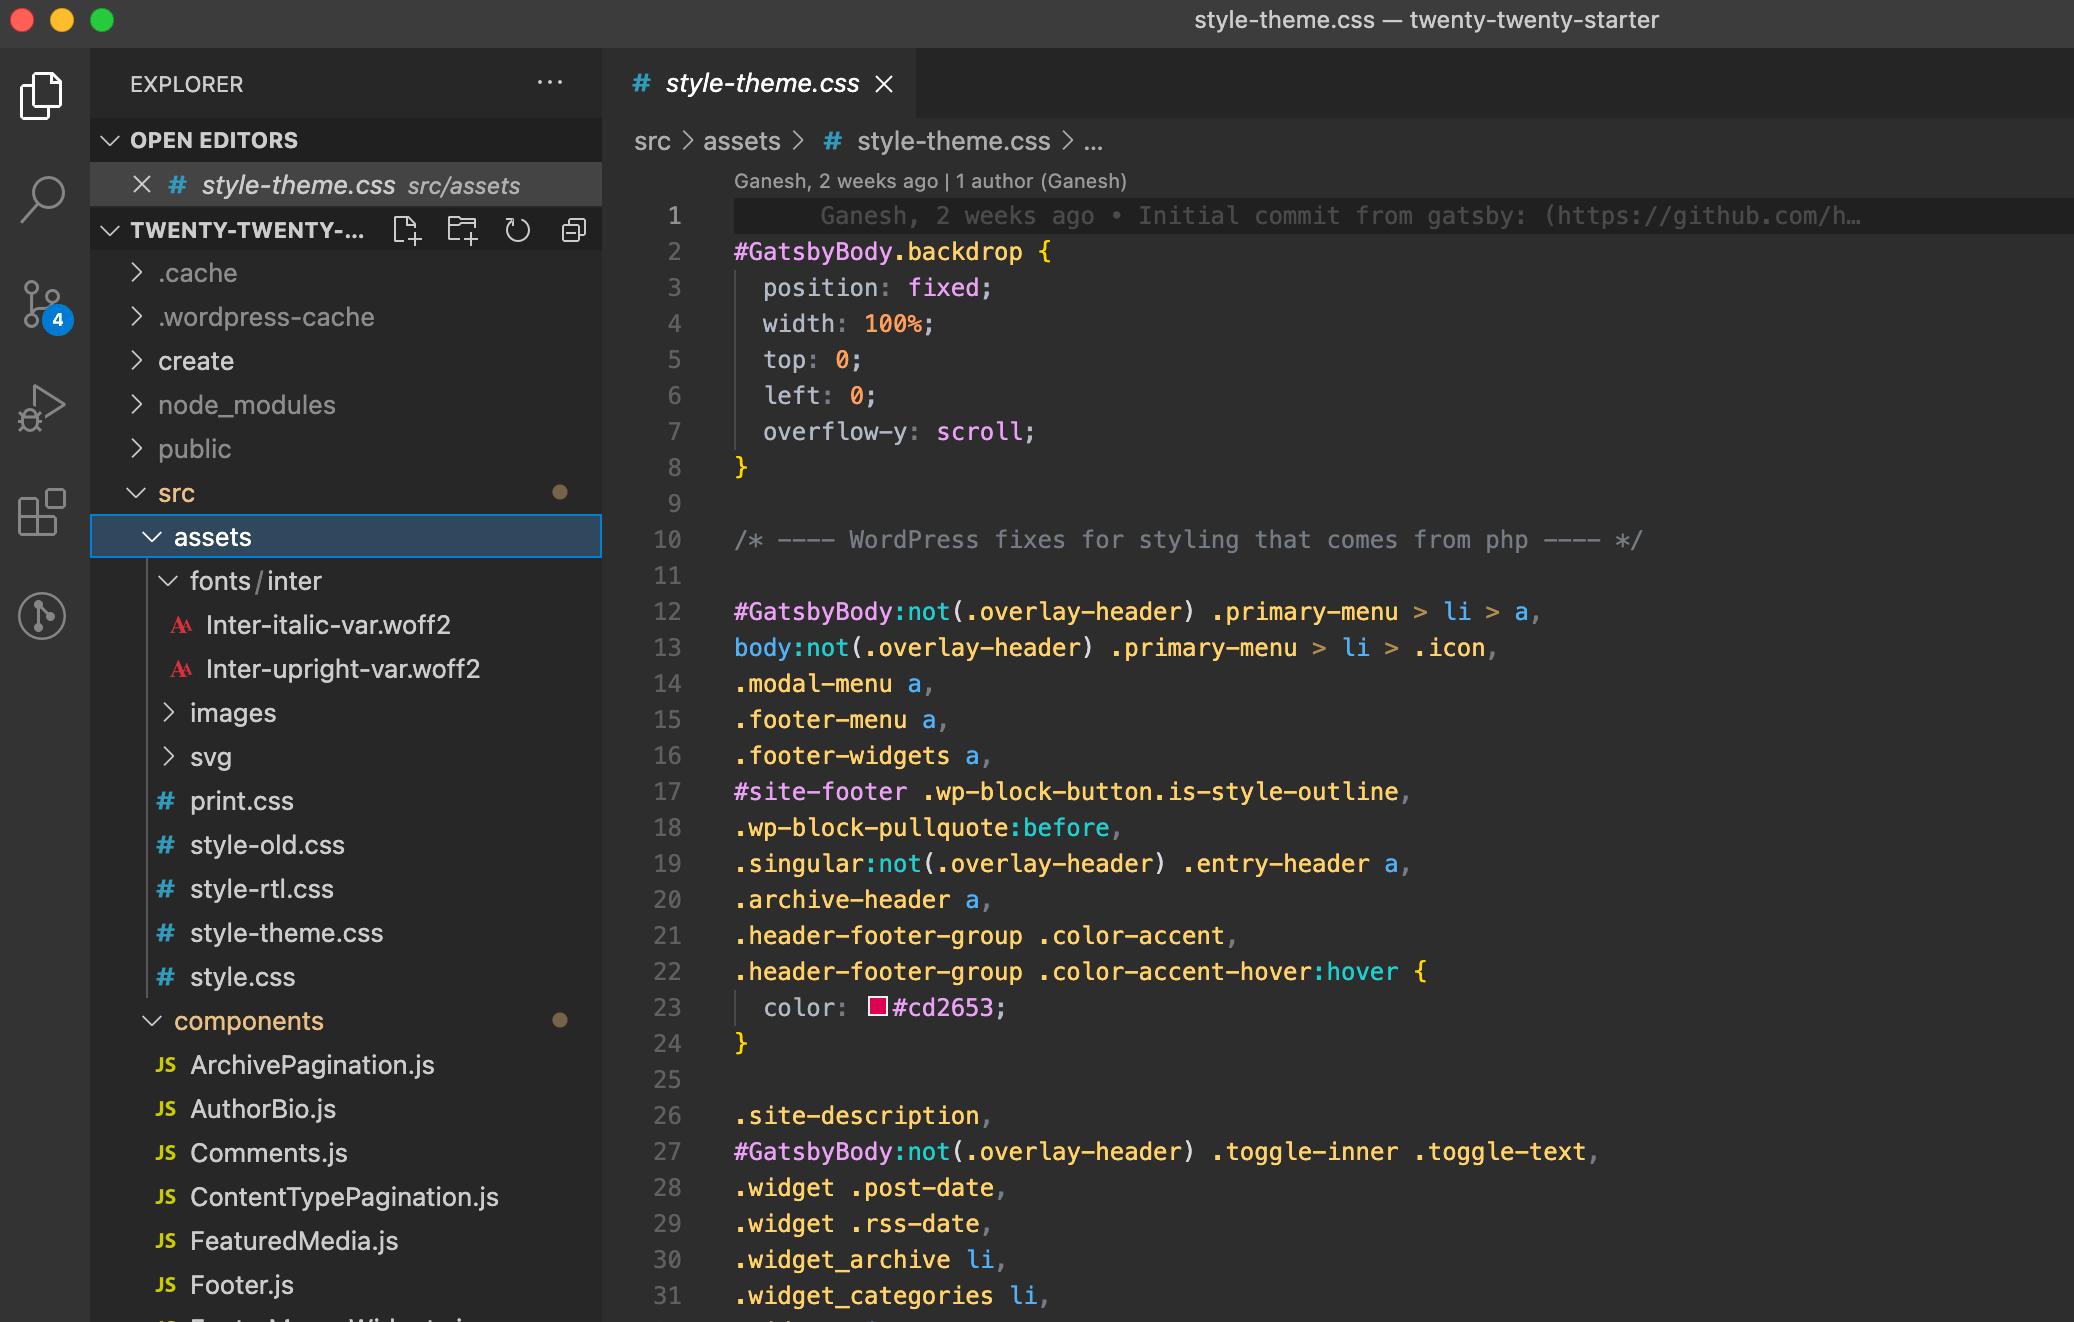
Task: Collapse all folders in explorer
Action: [x=573, y=230]
